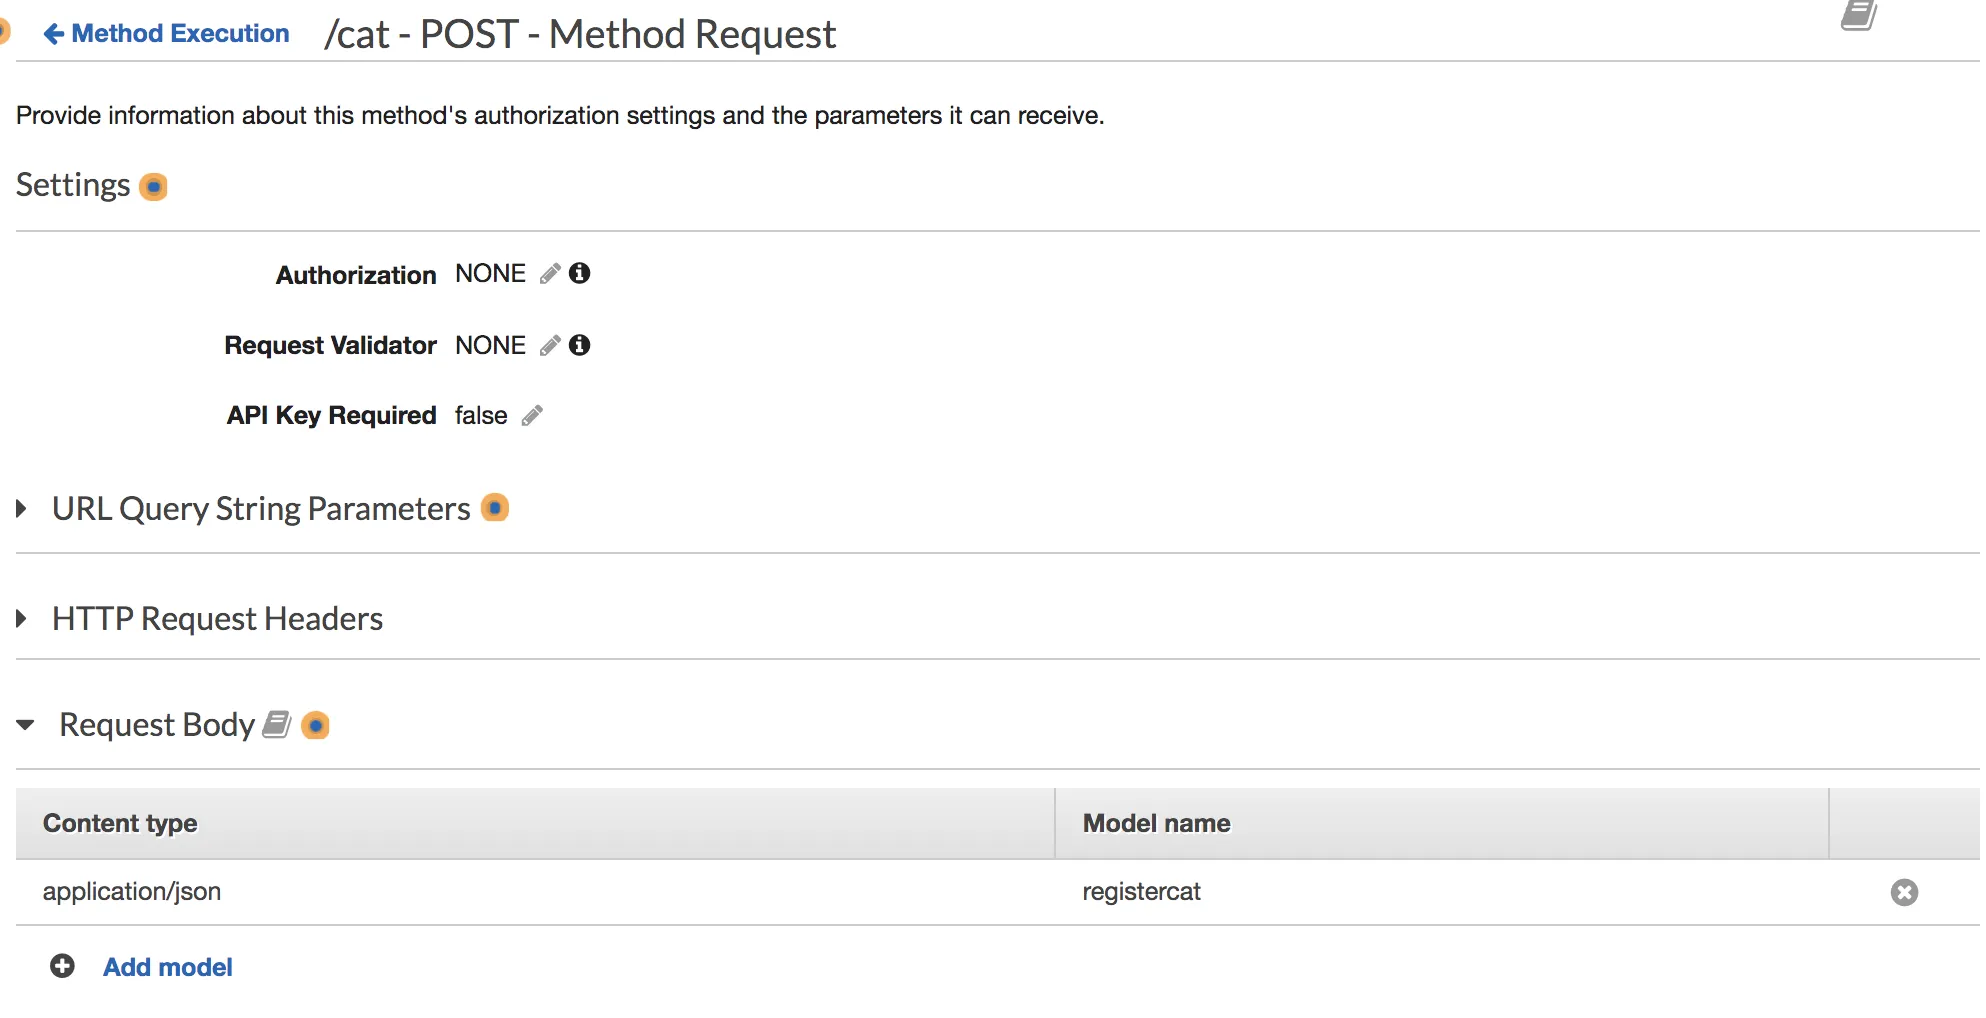
Task: Click the Request Body documentation book icon
Action: (277, 725)
